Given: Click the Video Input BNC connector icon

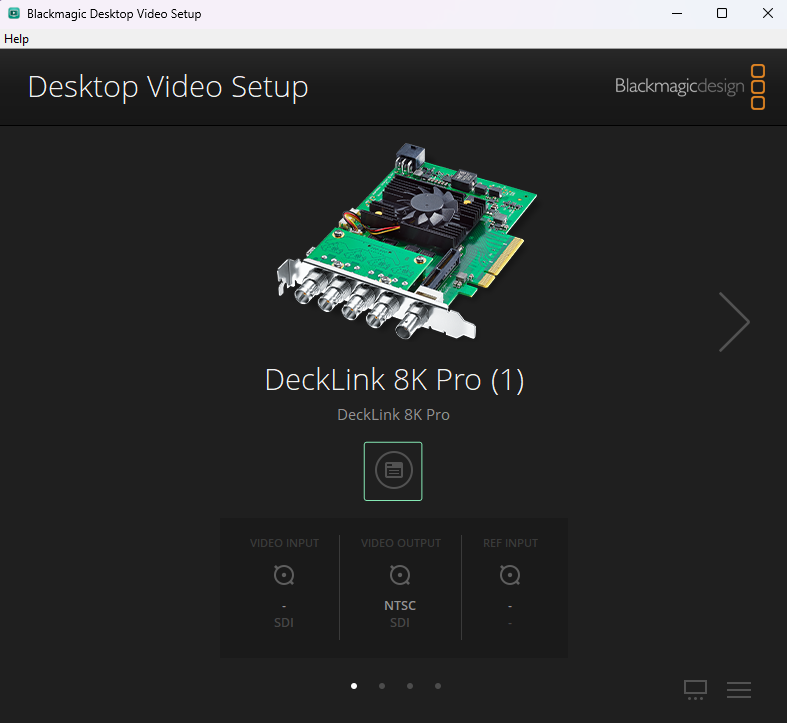Looking at the screenshot, I should pos(284,575).
